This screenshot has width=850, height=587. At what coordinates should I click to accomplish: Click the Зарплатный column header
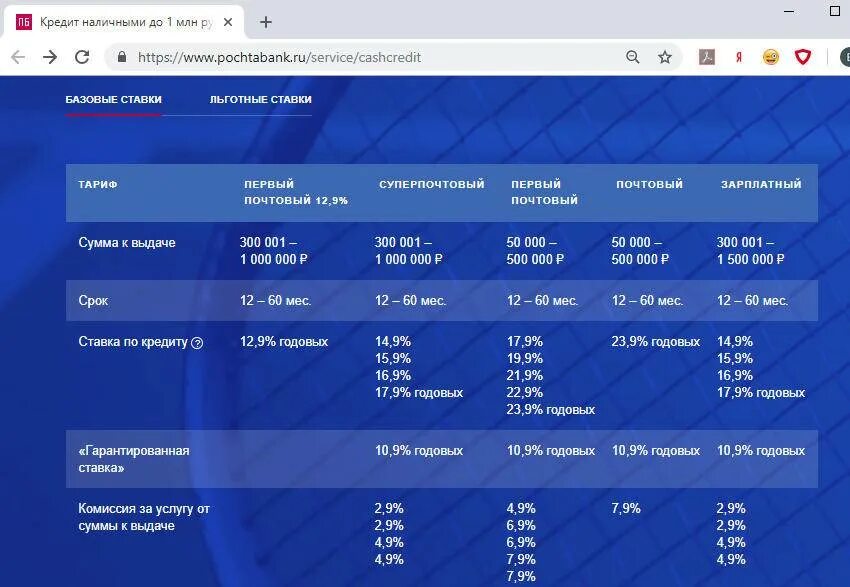click(x=761, y=184)
